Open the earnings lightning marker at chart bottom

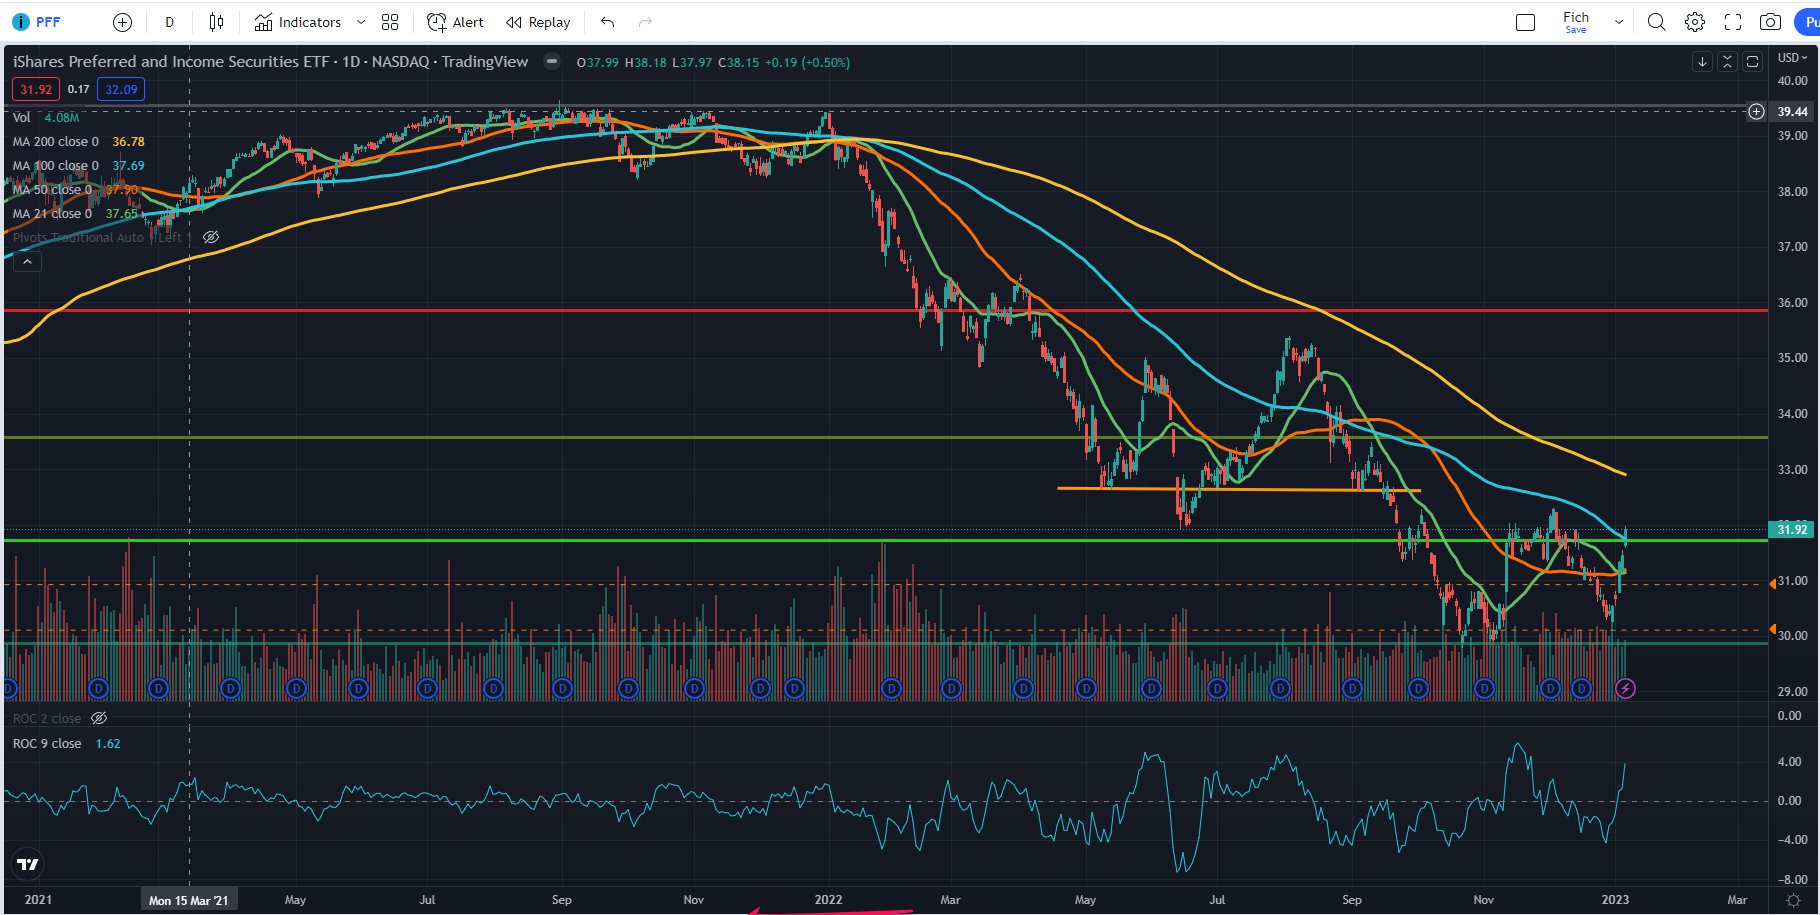1625,688
